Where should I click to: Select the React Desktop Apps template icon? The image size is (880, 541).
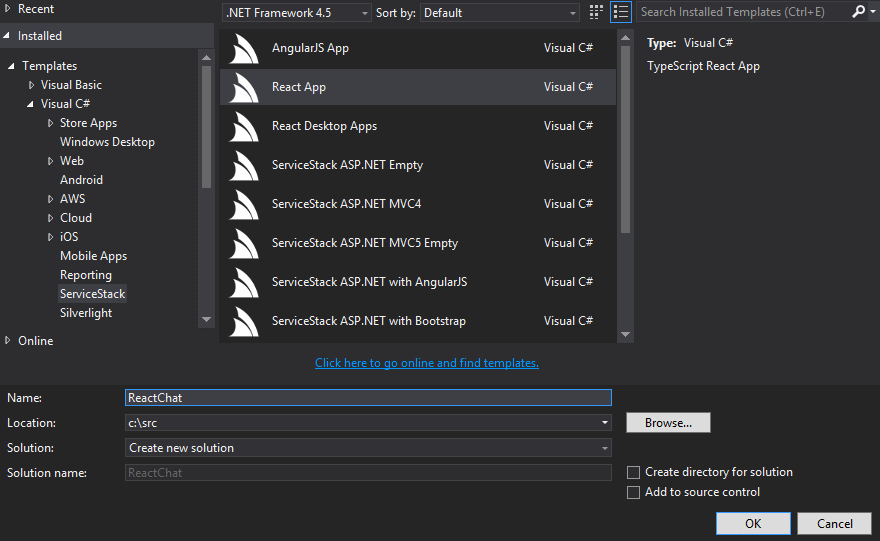pyautogui.click(x=245, y=127)
